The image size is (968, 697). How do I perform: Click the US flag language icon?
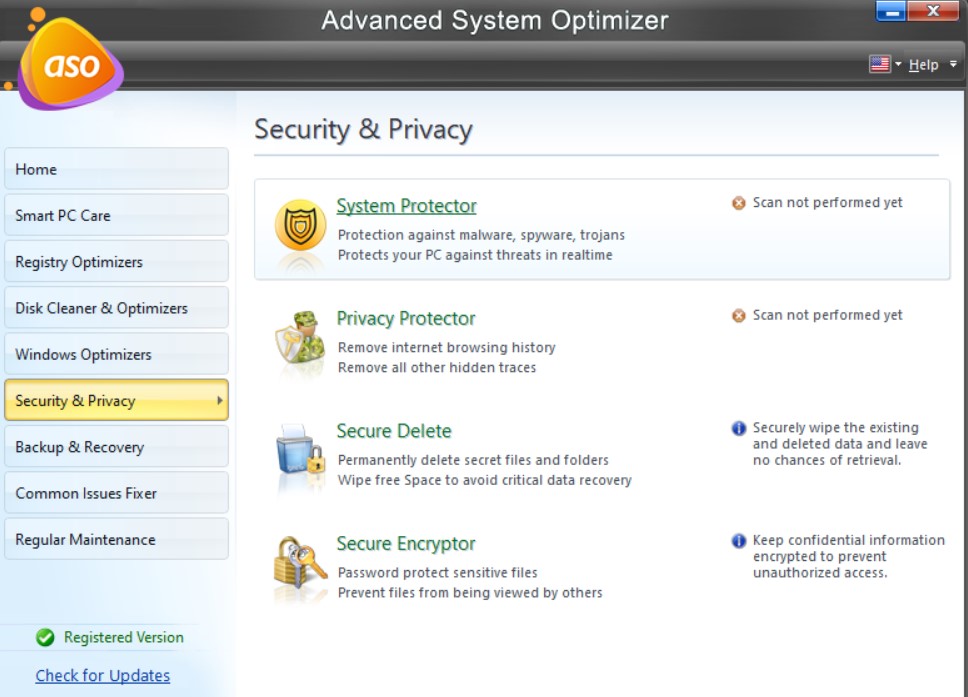(x=879, y=63)
